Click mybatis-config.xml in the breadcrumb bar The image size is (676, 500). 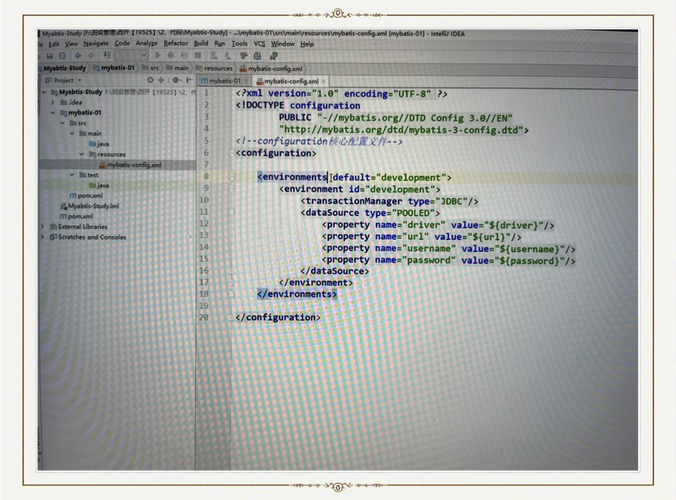coord(271,69)
